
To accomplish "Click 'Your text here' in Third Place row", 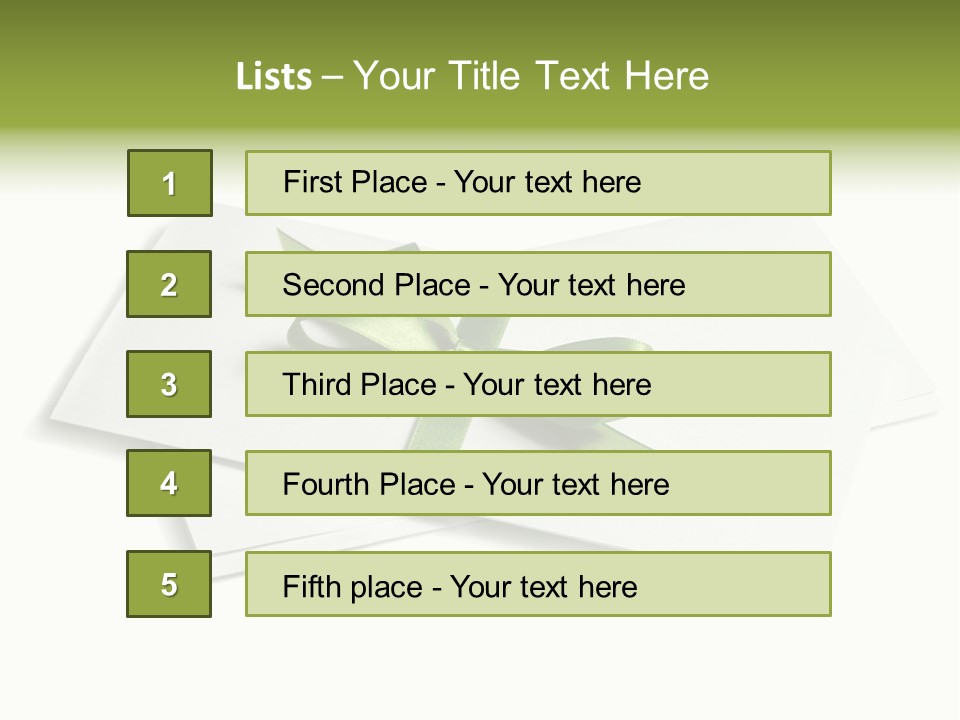I will tap(557, 385).
